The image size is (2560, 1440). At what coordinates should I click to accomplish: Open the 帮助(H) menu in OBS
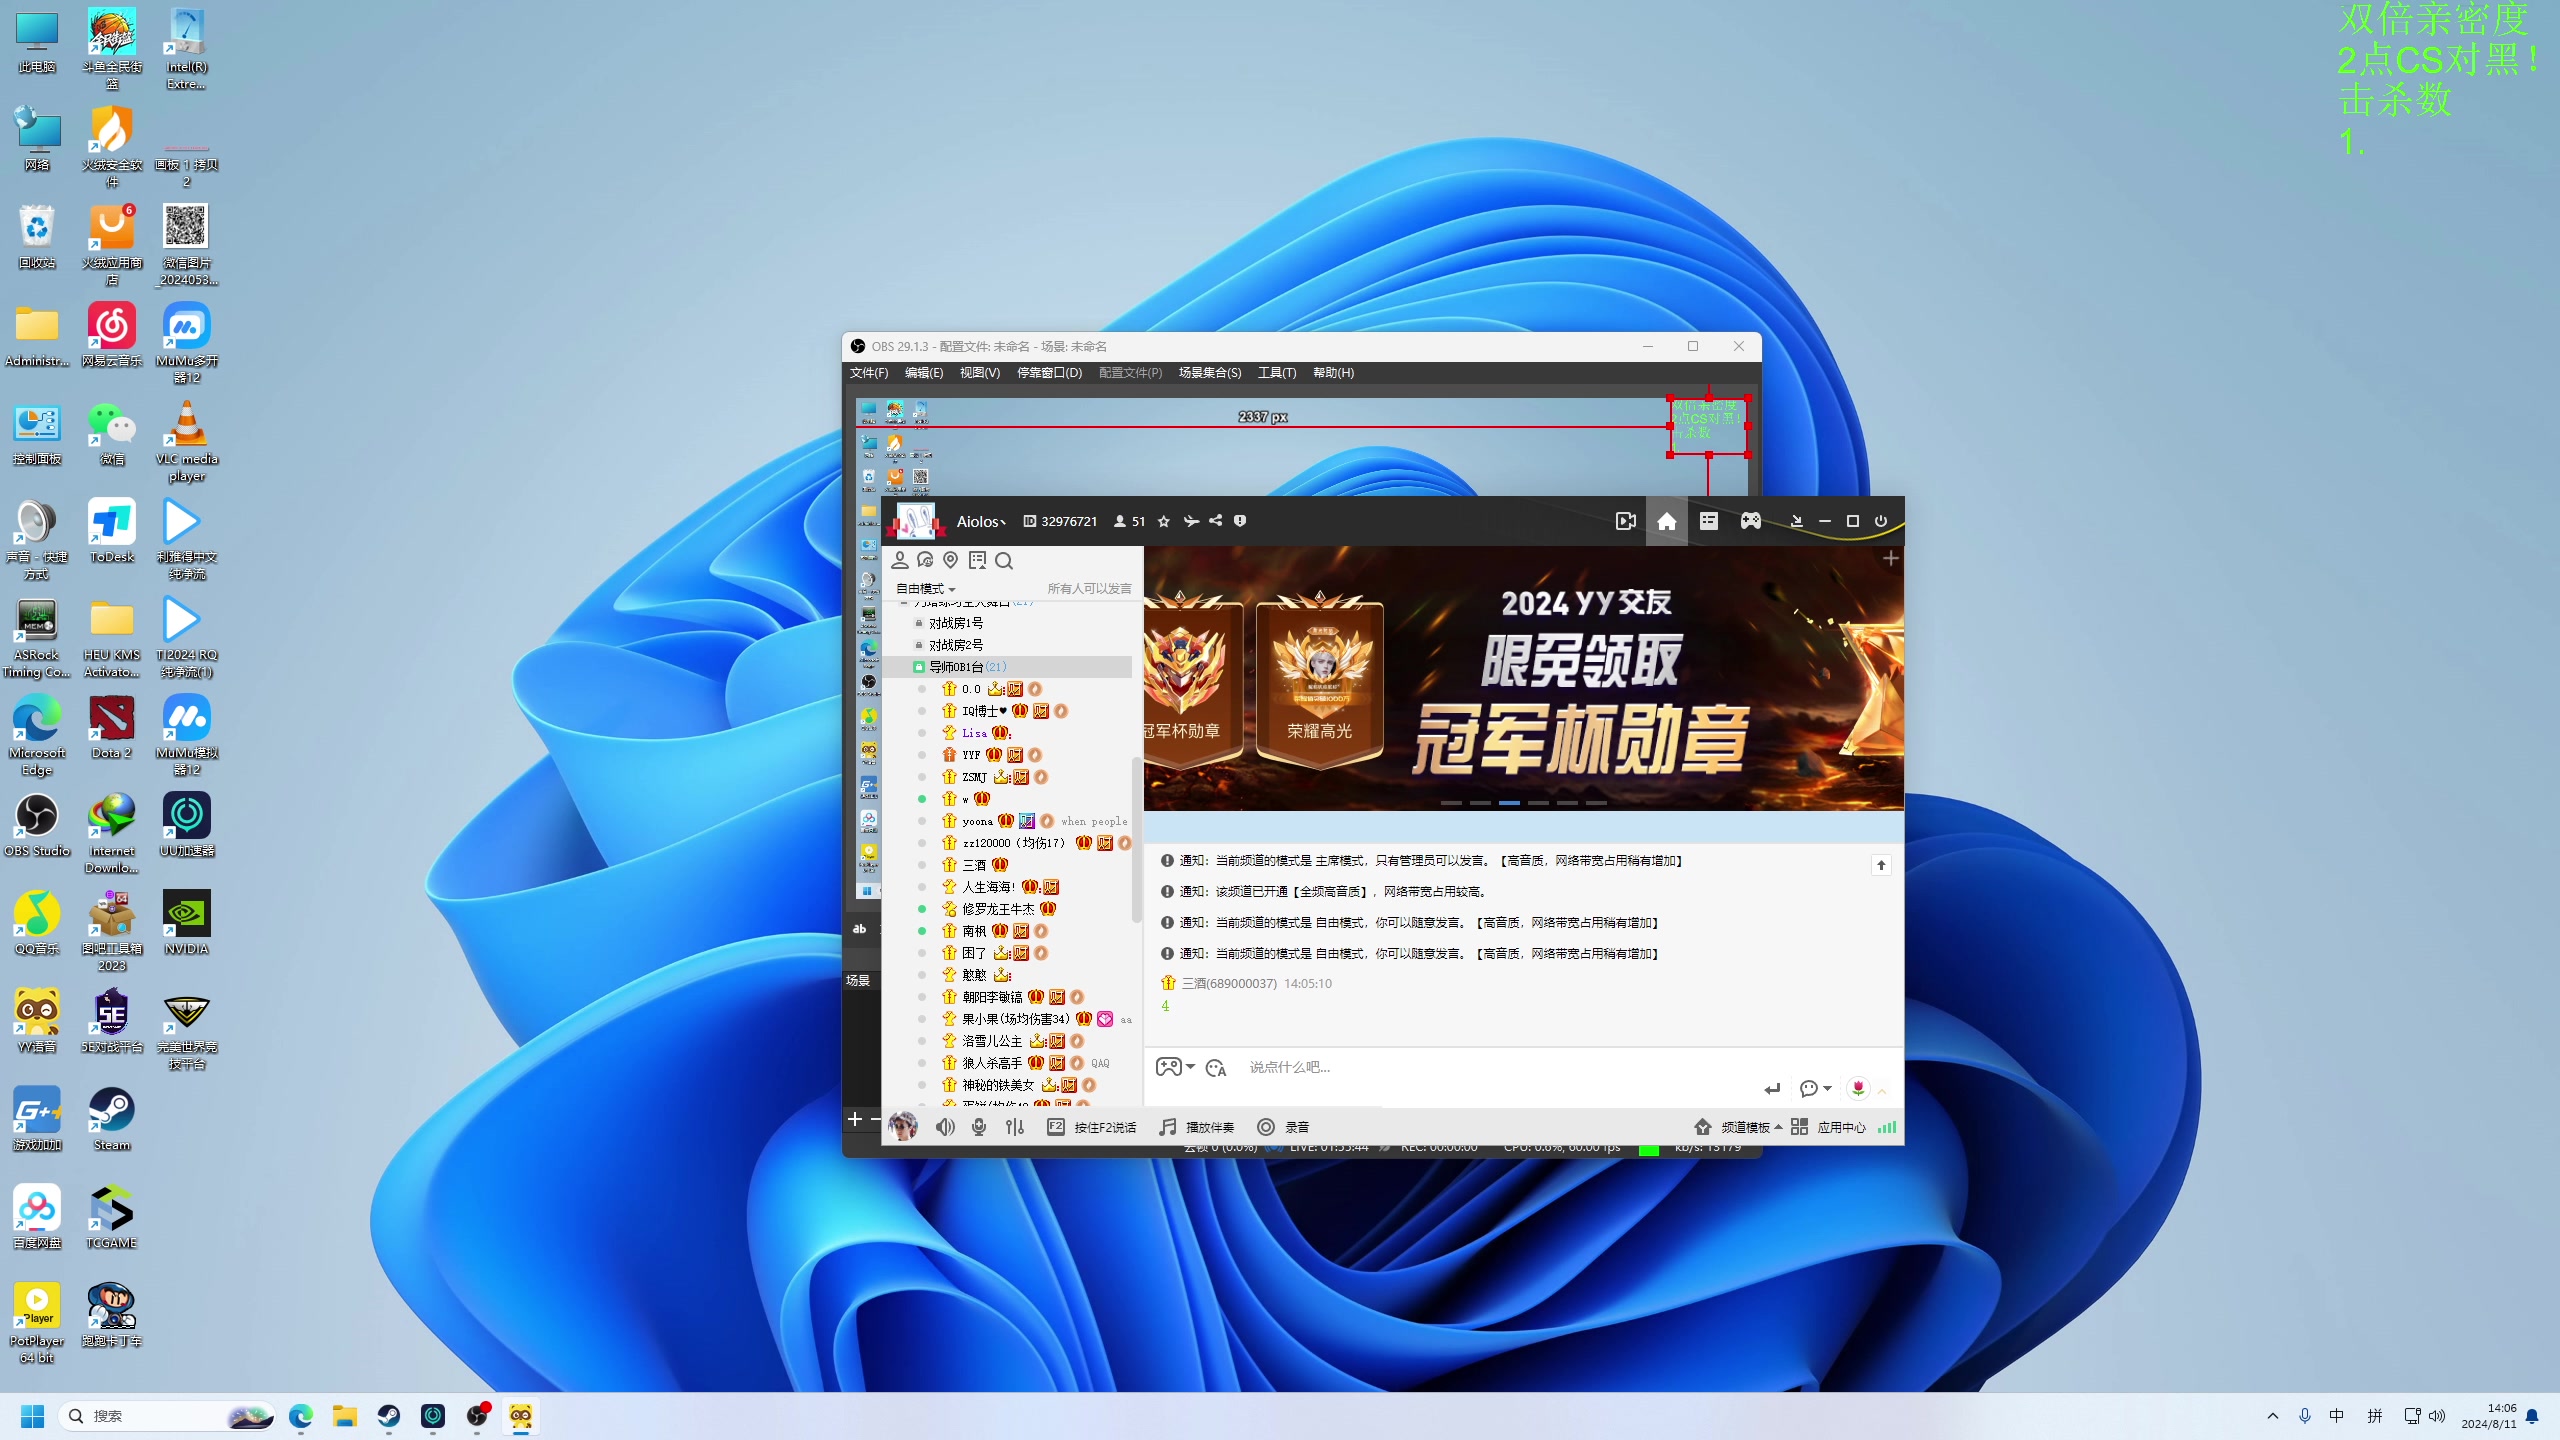point(1334,373)
